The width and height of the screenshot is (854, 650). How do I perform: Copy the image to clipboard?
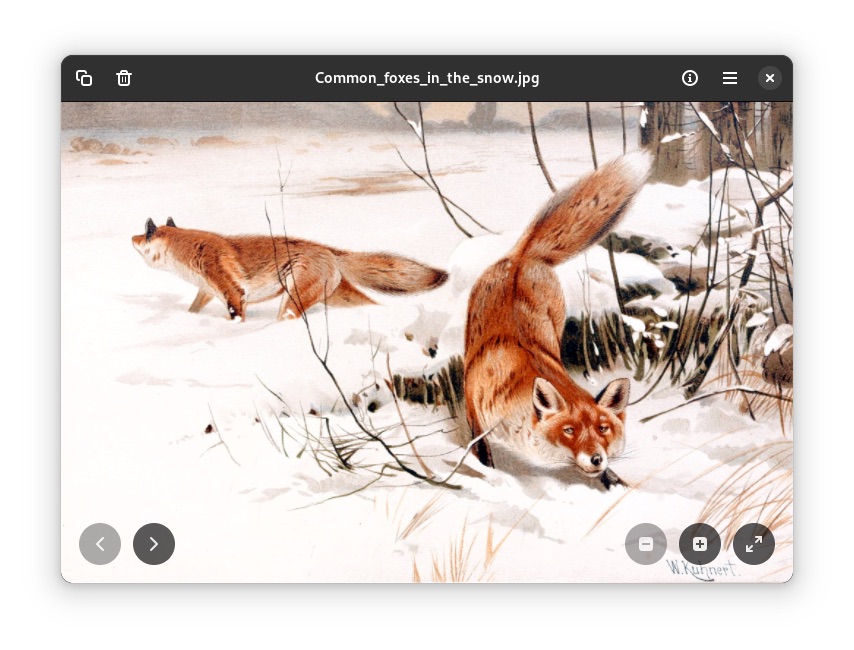84,78
